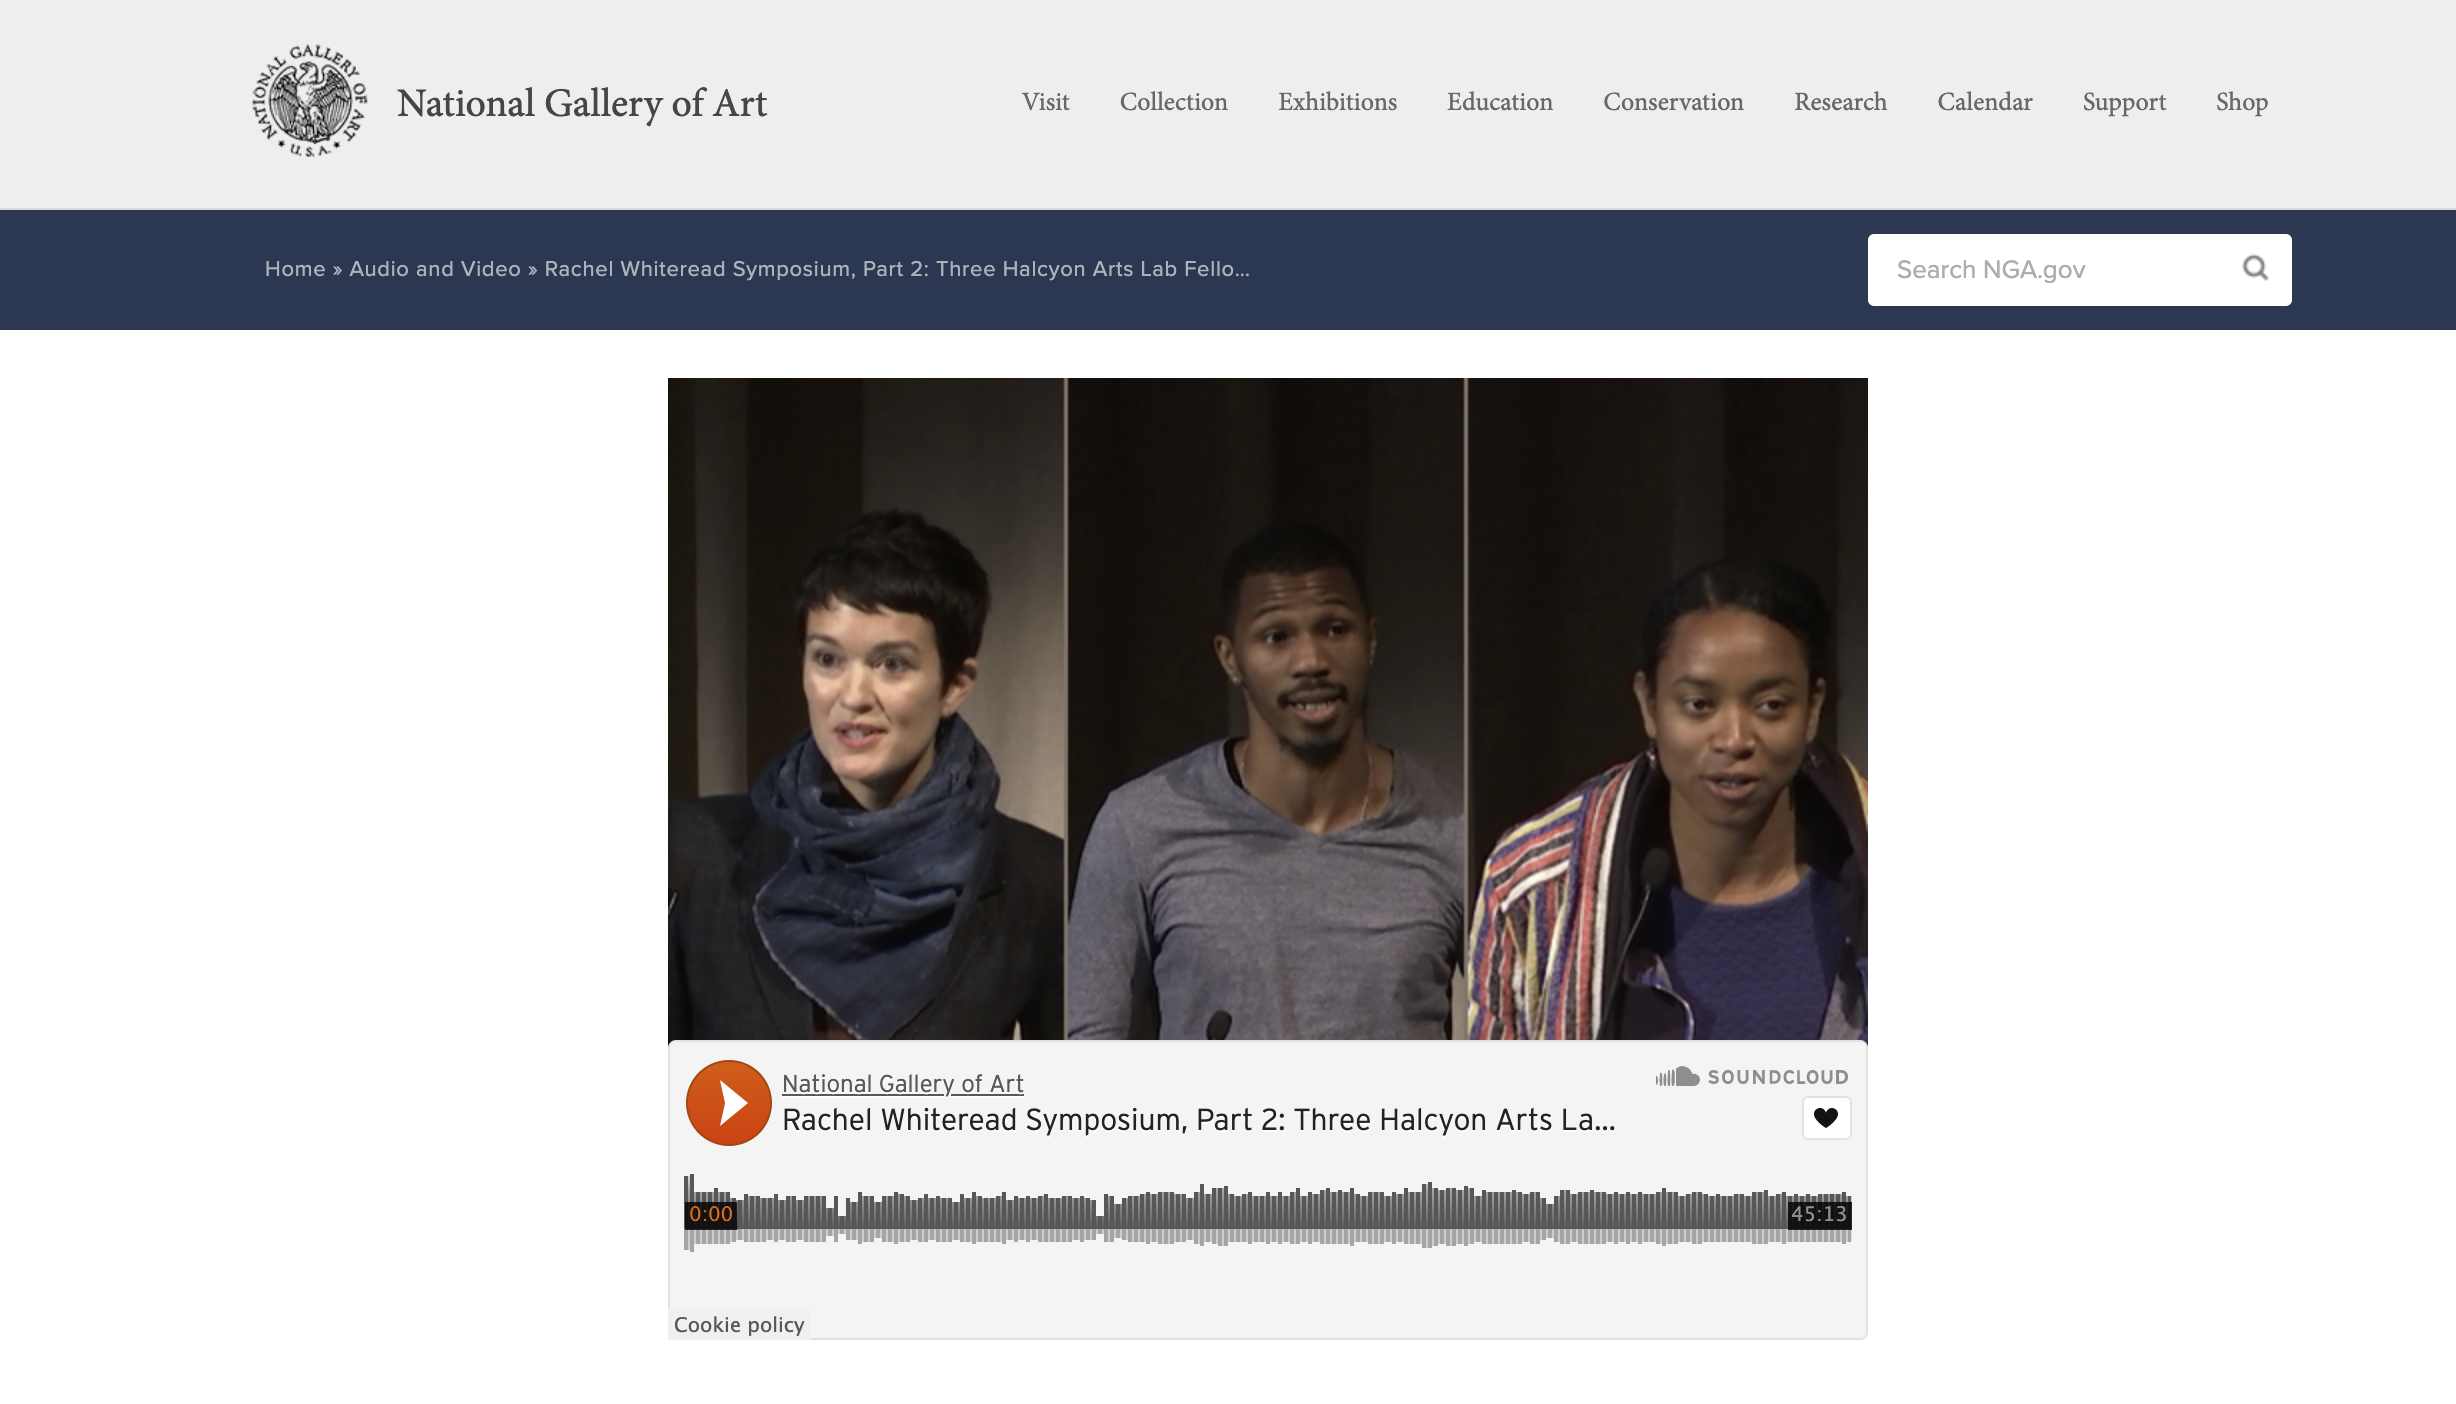Screen dimensions: 2456x1404
Task: Click the National Gallery of Art seal logo
Action: (x=309, y=101)
